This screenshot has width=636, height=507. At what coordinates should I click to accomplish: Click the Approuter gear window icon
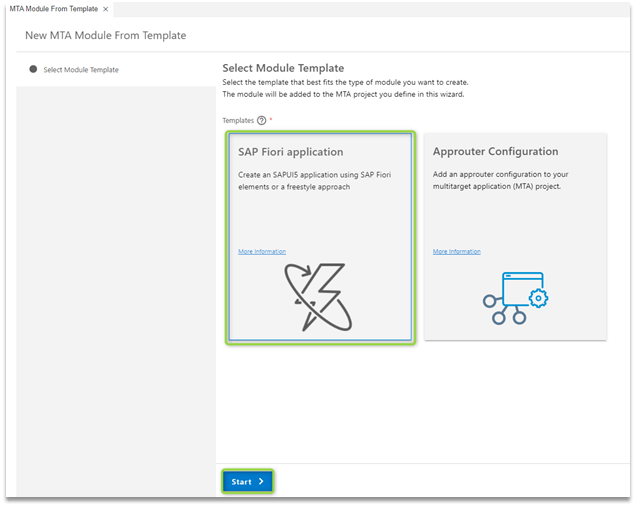click(516, 298)
